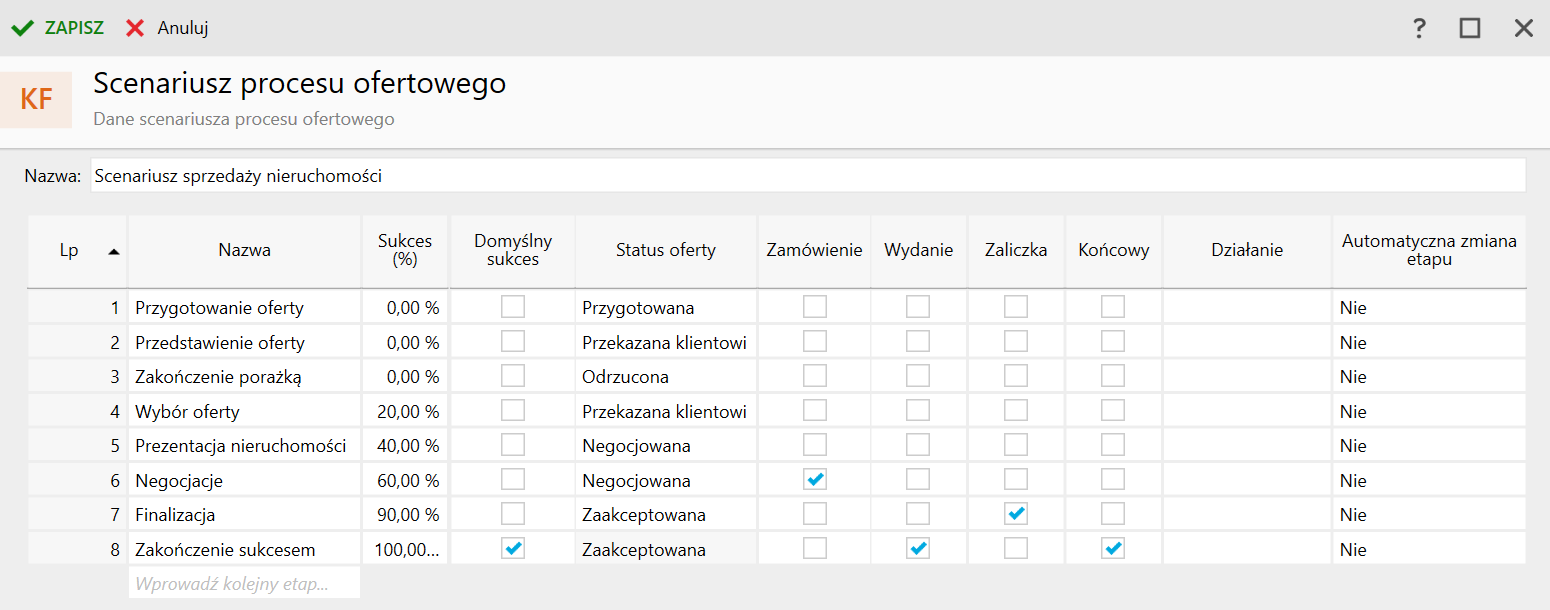Uncheck Zaliczka checkbox for Finalizacja row
The width and height of the screenshot is (1550, 610).
click(1016, 514)
